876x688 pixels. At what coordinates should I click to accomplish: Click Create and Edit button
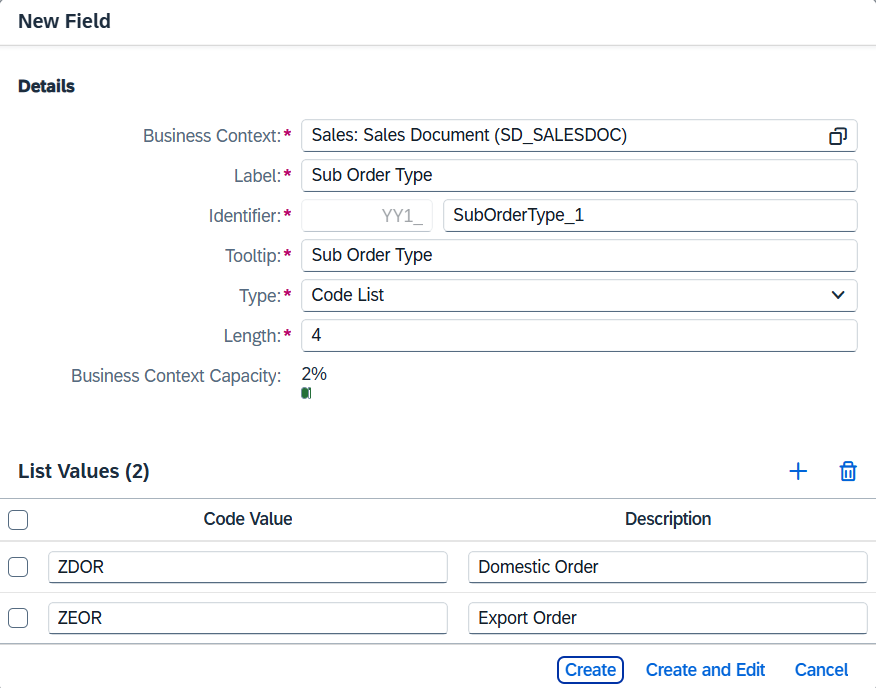[705, 670]
